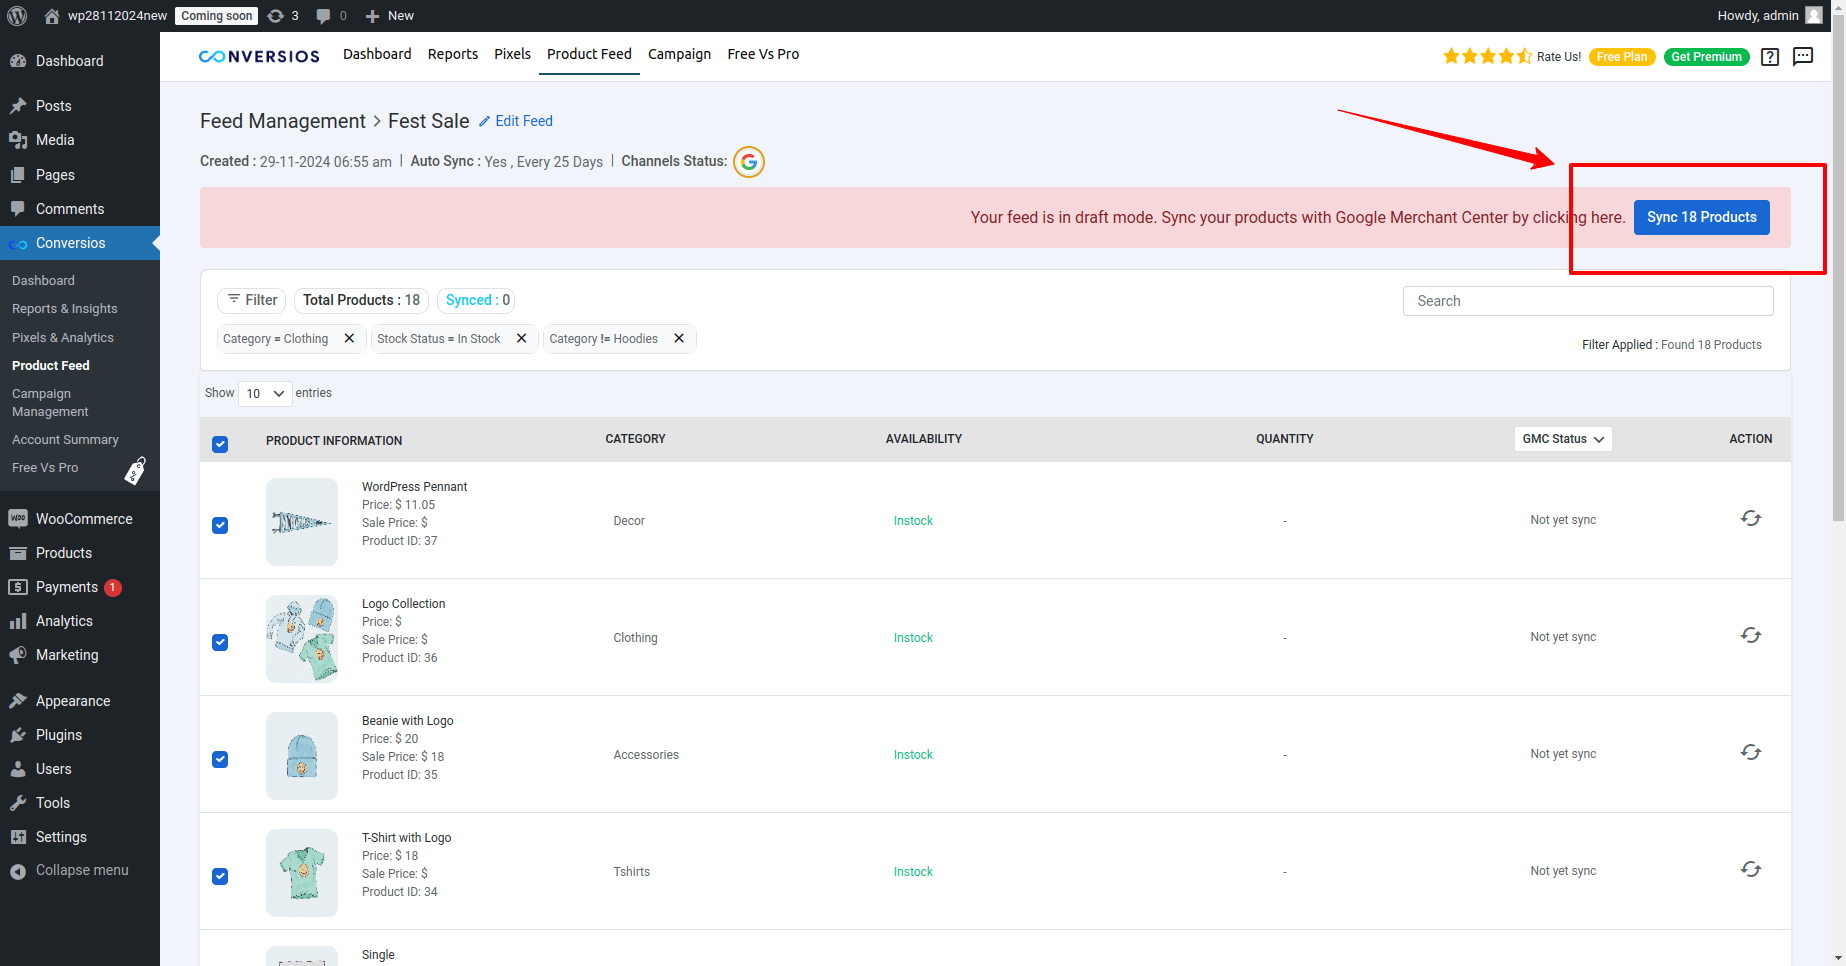This screenshot has width=1846, height=966.
Task: Click the Google channel status icon
Action: (x=749, y=161)
